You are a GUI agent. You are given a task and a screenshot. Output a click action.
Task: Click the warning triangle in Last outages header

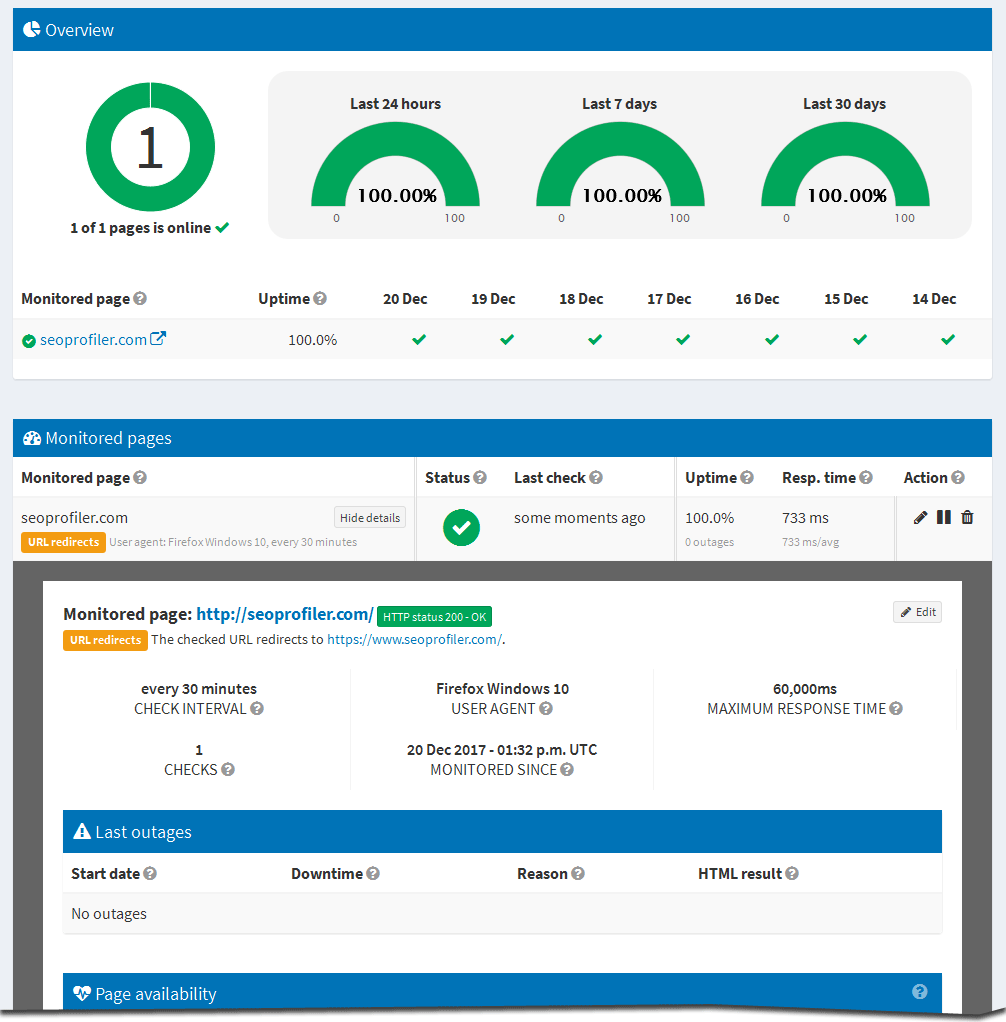click(80, 830)
